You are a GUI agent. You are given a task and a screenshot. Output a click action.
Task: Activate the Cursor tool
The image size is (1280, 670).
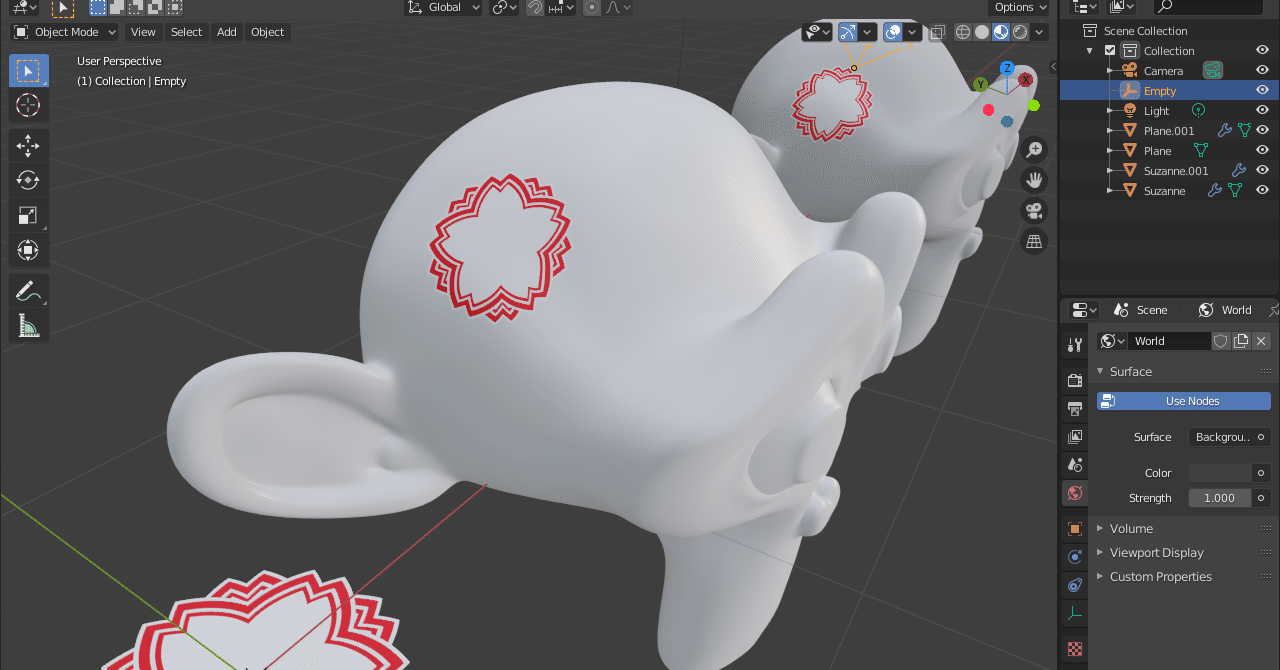click(28, 105)
